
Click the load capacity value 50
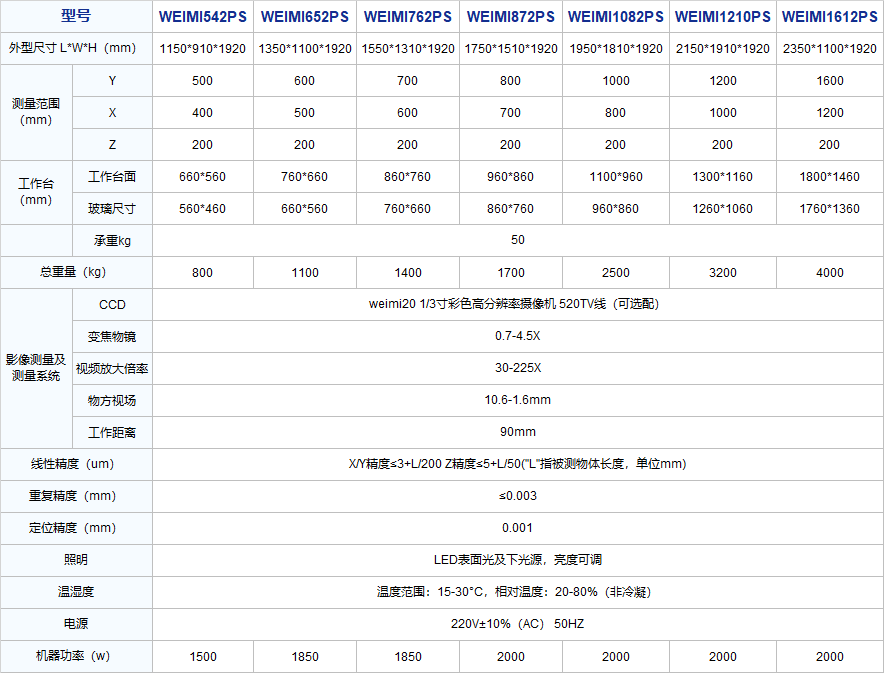[x=518, y=240]
